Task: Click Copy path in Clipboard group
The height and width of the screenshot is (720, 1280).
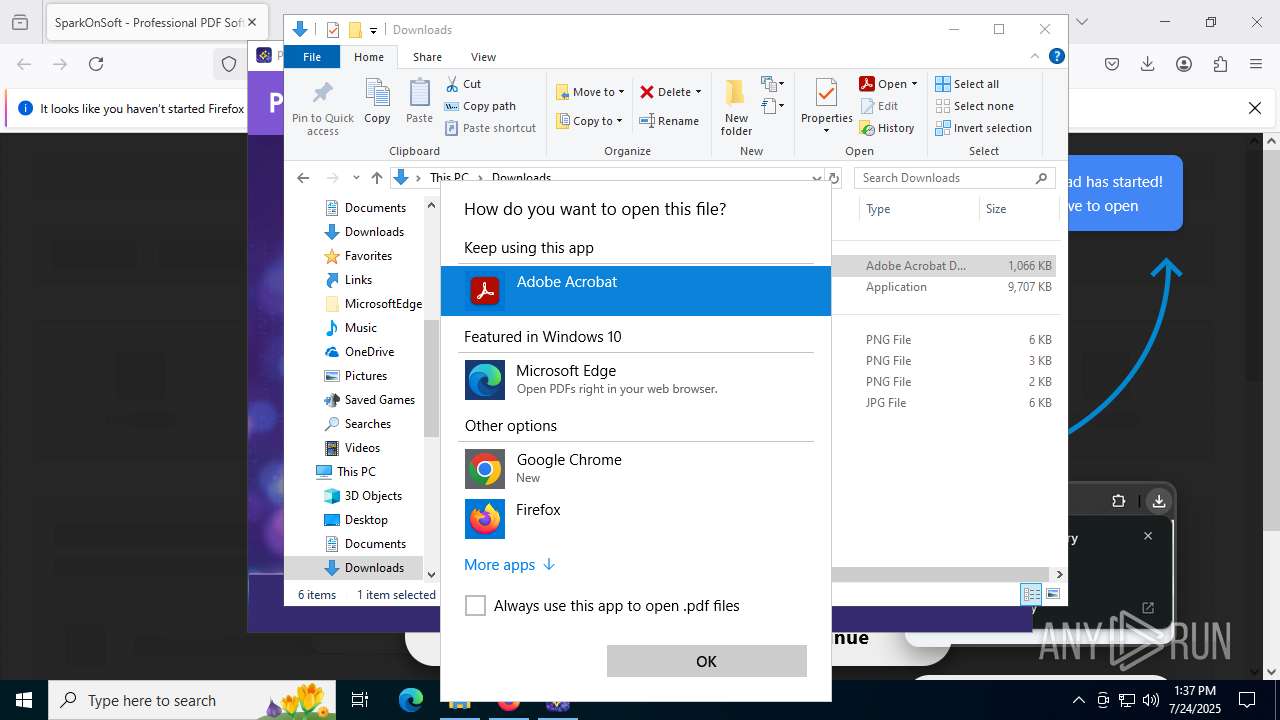Action: coord(481,106)
